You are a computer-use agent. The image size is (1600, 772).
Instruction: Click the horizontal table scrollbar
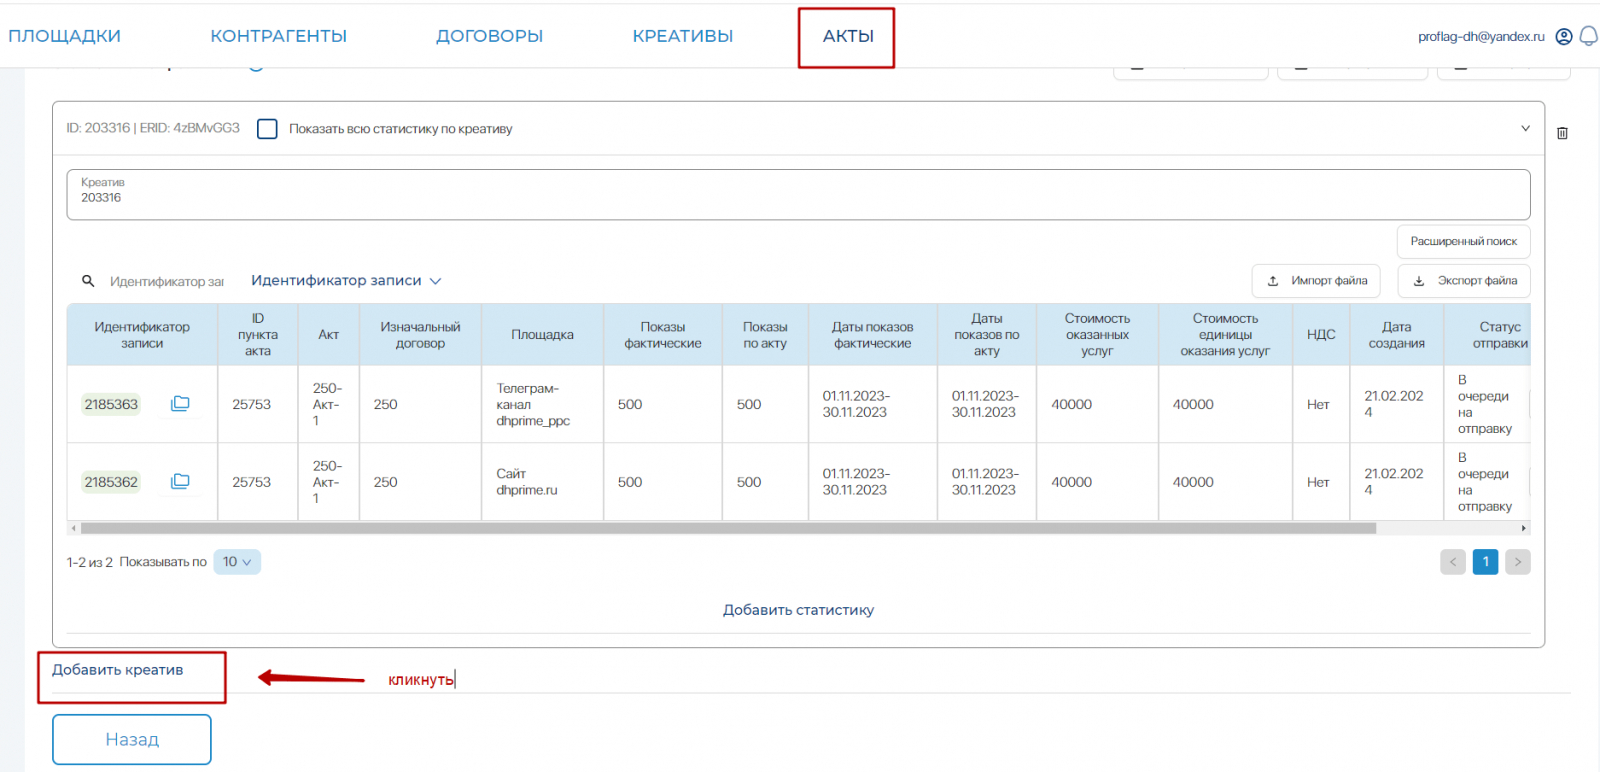click(728, 528)
